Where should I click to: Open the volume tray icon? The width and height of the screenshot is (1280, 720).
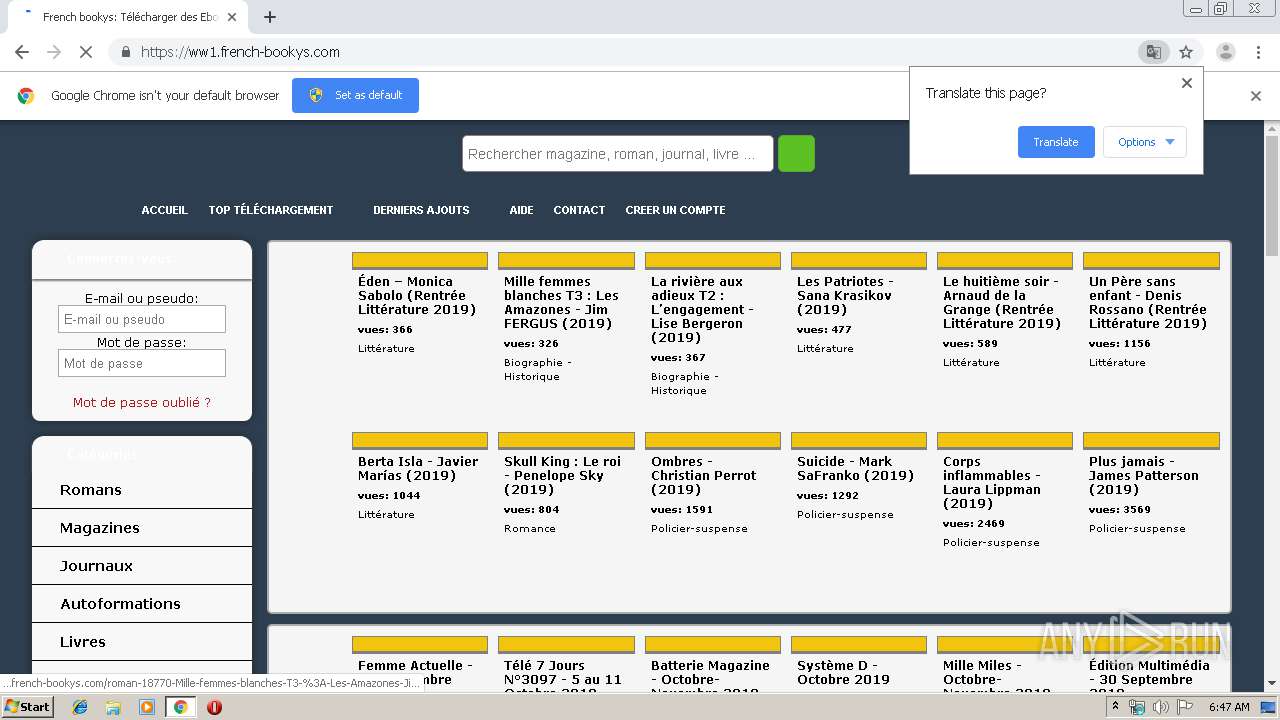click(1160, 707)
